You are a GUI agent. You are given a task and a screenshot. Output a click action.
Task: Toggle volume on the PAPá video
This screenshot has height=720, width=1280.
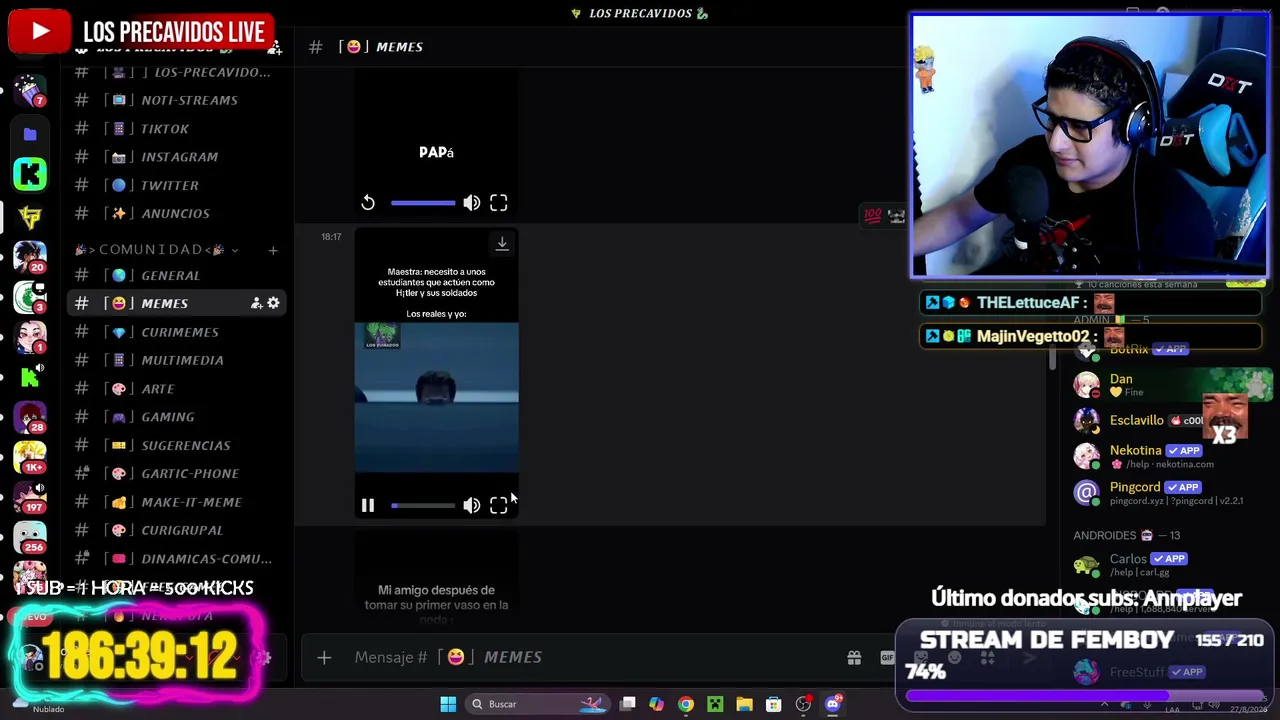tap(471, 203)
